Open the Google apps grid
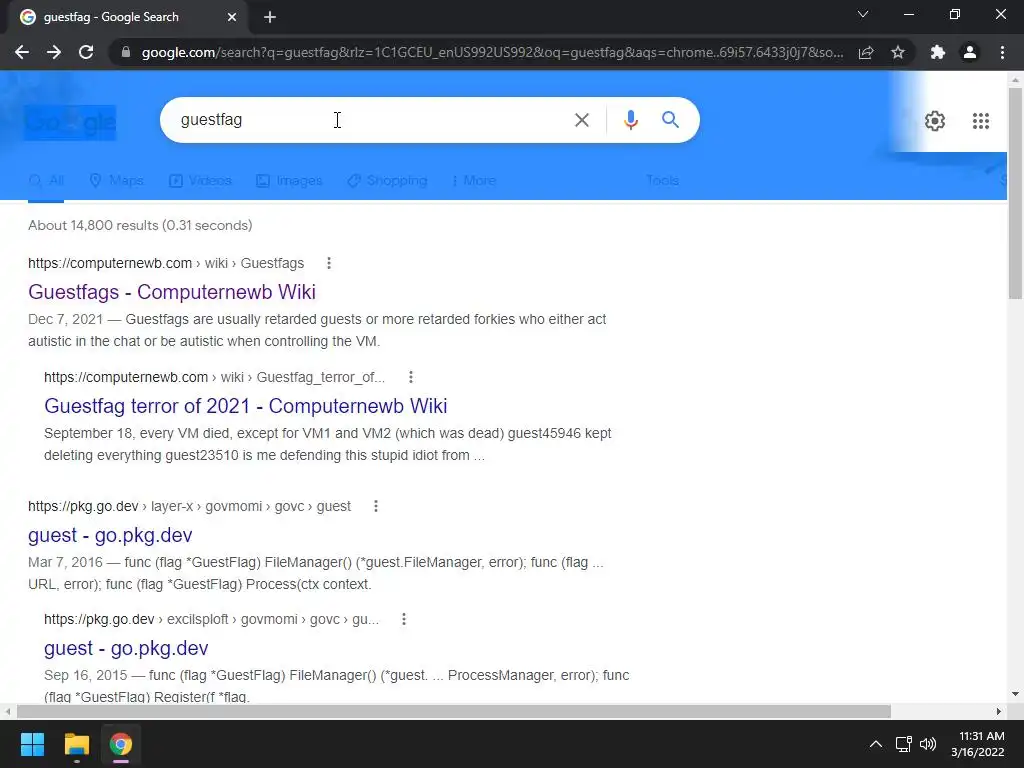Screen dimensions: 1024x768 981,121
